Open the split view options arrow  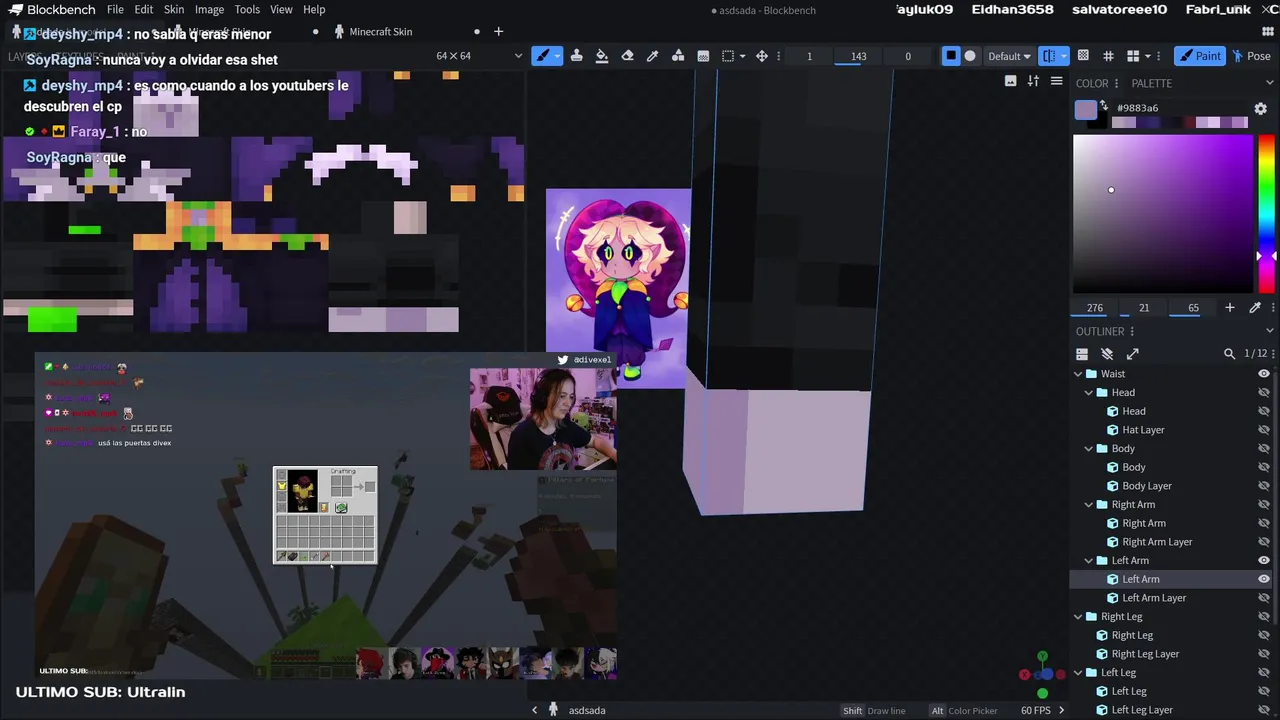pos(1148,56)
